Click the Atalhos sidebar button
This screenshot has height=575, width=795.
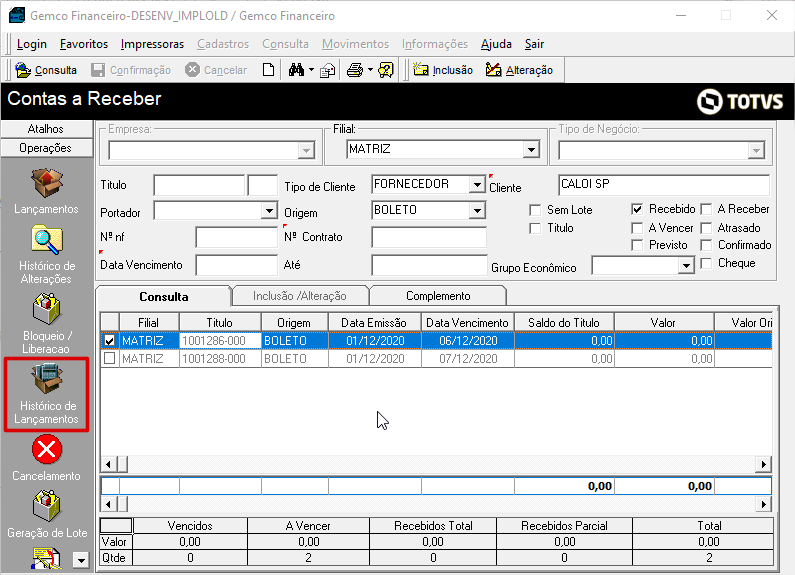[46, 129]
